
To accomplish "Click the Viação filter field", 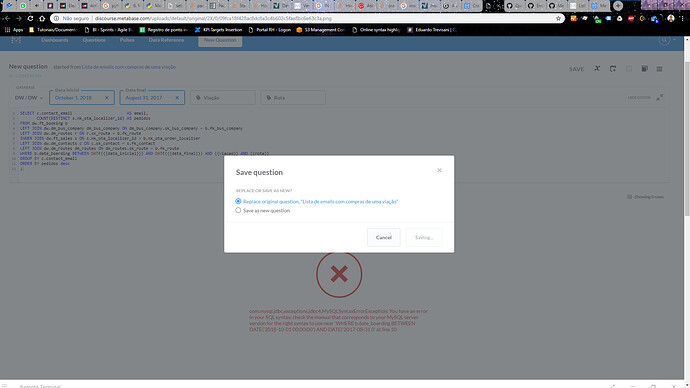I will pos(223,98).
